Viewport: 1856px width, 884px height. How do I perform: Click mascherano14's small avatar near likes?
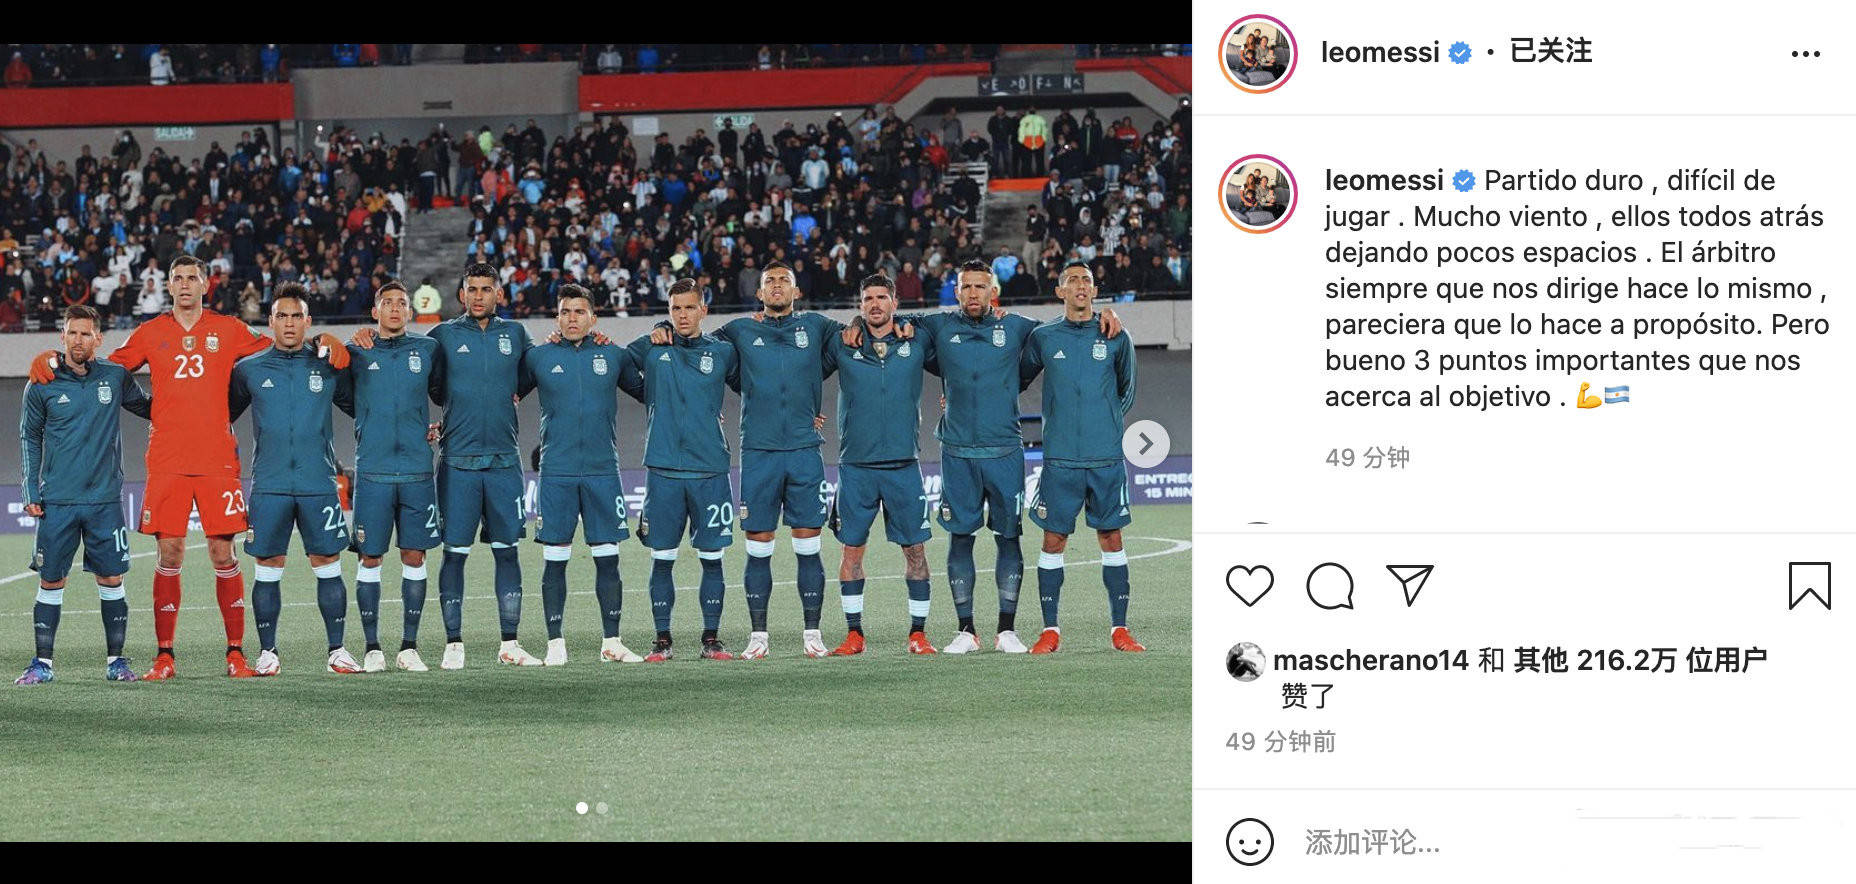point(1245,662)
